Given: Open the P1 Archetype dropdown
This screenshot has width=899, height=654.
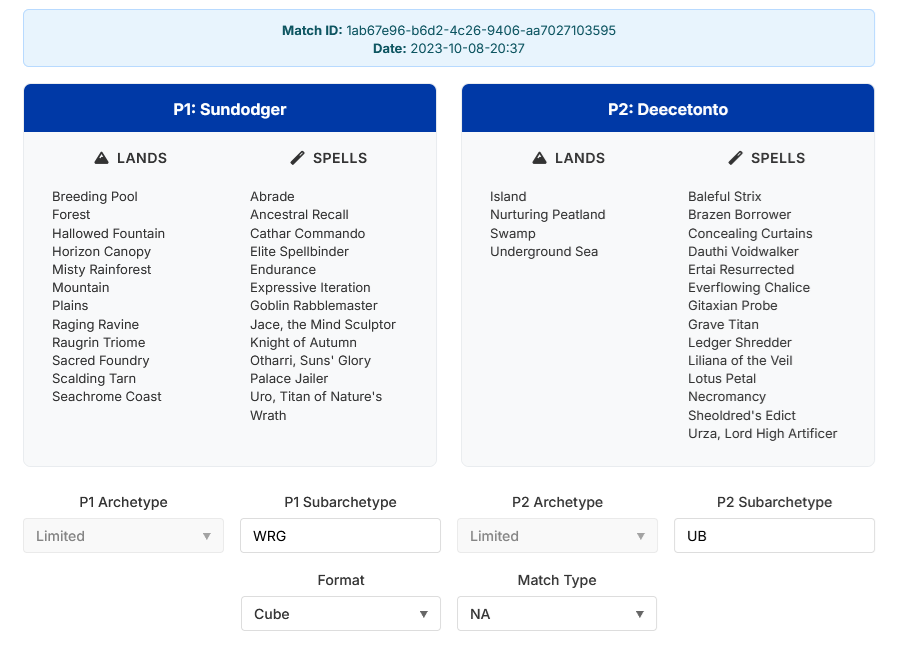Looking at the screenshot, I should (123, 536).
